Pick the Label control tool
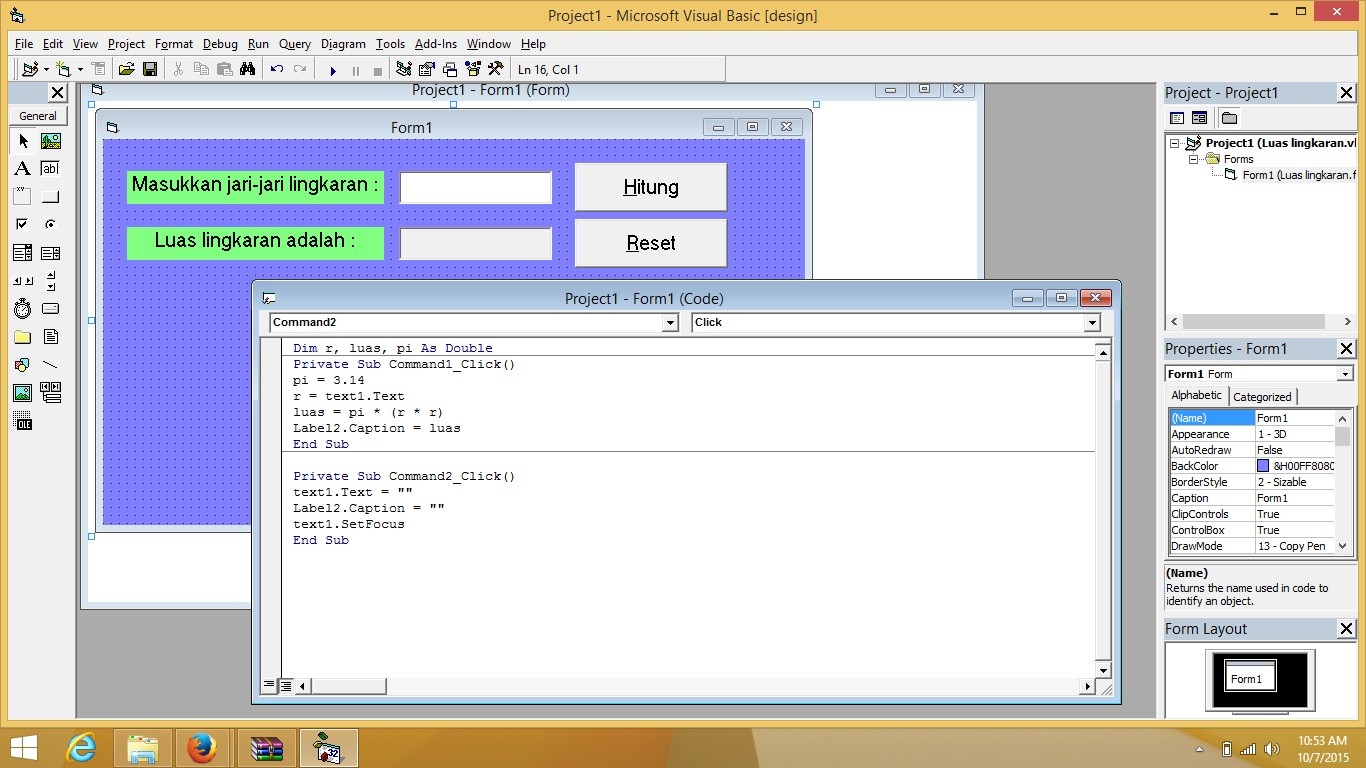The height and width of the screenshot is (768, 1366). (23, 169)
